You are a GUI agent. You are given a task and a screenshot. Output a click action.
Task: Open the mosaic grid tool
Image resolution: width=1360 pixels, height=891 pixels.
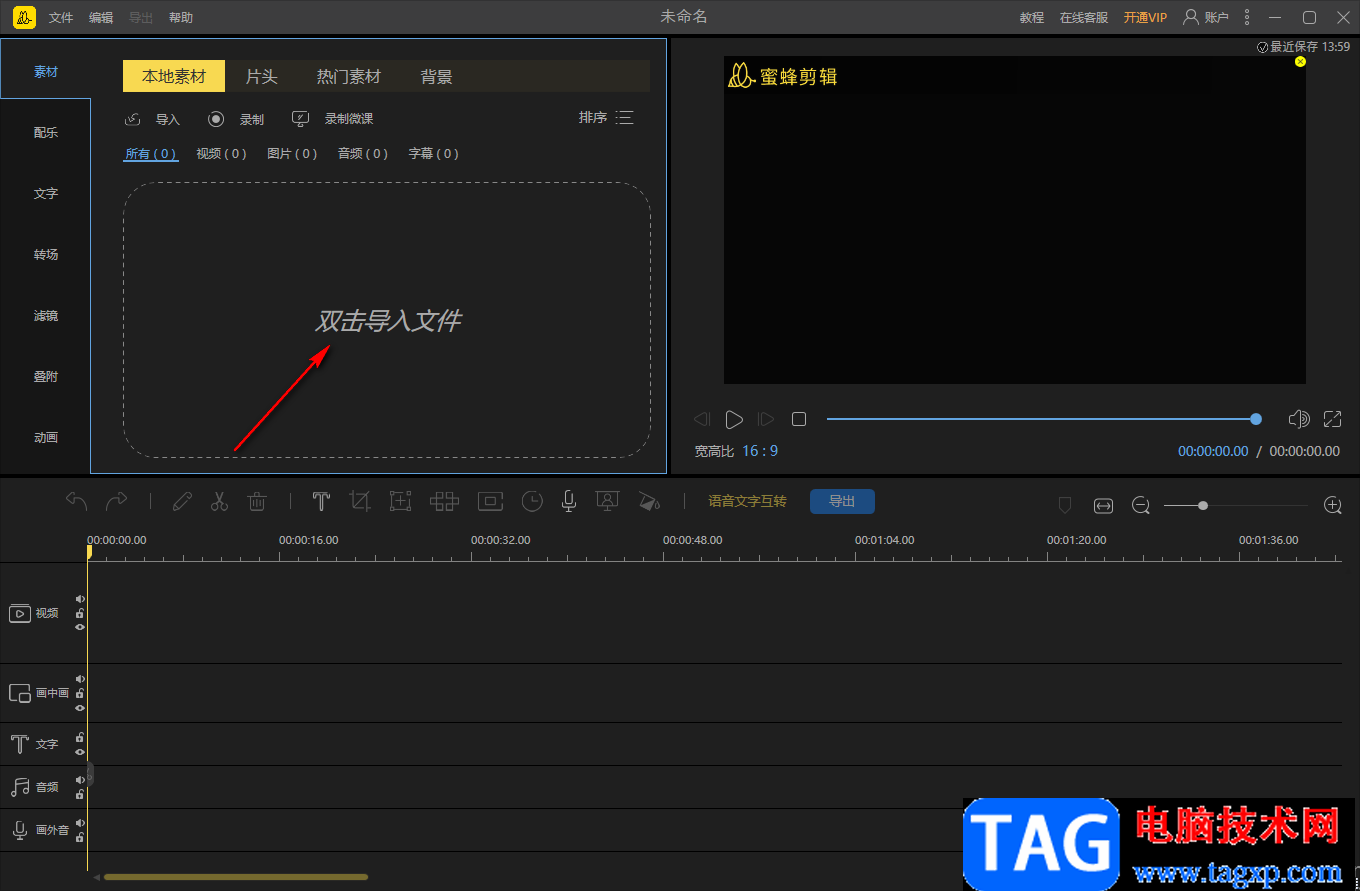[444, 501]
